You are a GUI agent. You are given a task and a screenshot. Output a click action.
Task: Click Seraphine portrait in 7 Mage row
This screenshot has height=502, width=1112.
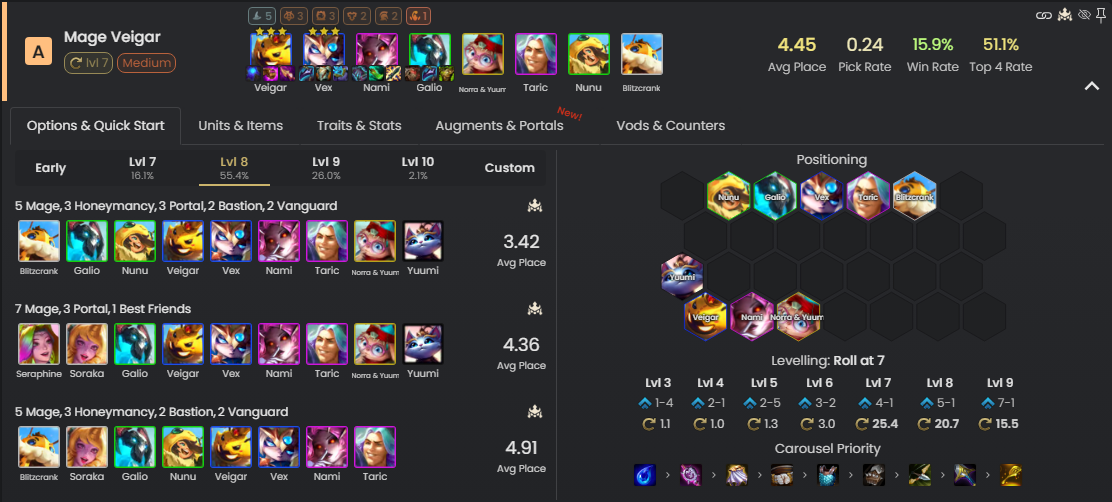(35, 345)
